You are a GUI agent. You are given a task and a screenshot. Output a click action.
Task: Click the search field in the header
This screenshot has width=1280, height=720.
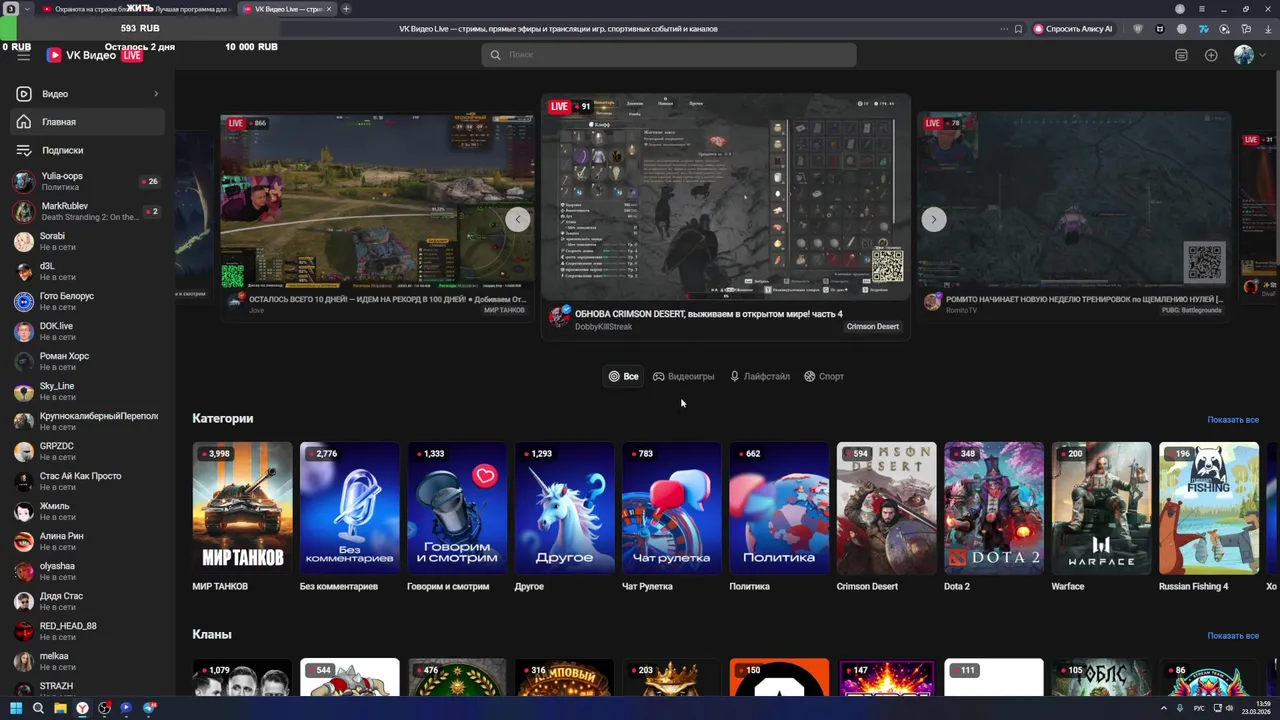tap(669, 55)
